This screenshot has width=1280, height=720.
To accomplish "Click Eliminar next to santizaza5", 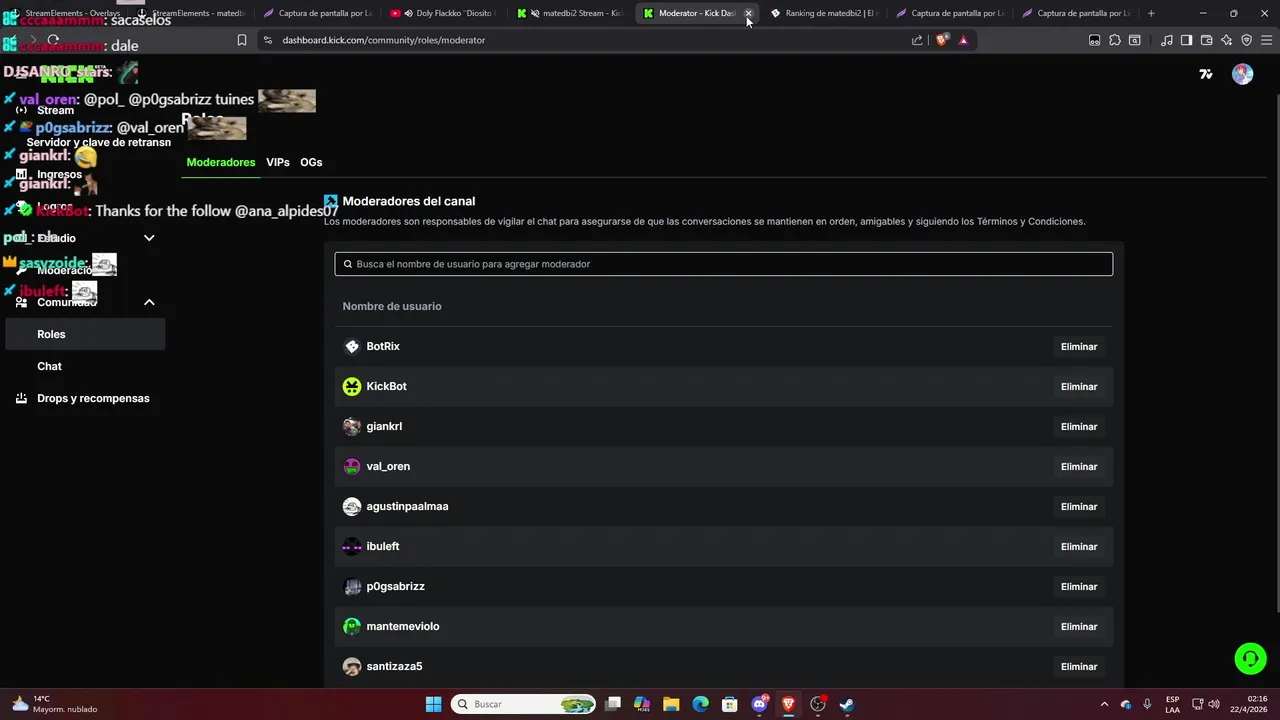I will click(x=1079, y=666).
